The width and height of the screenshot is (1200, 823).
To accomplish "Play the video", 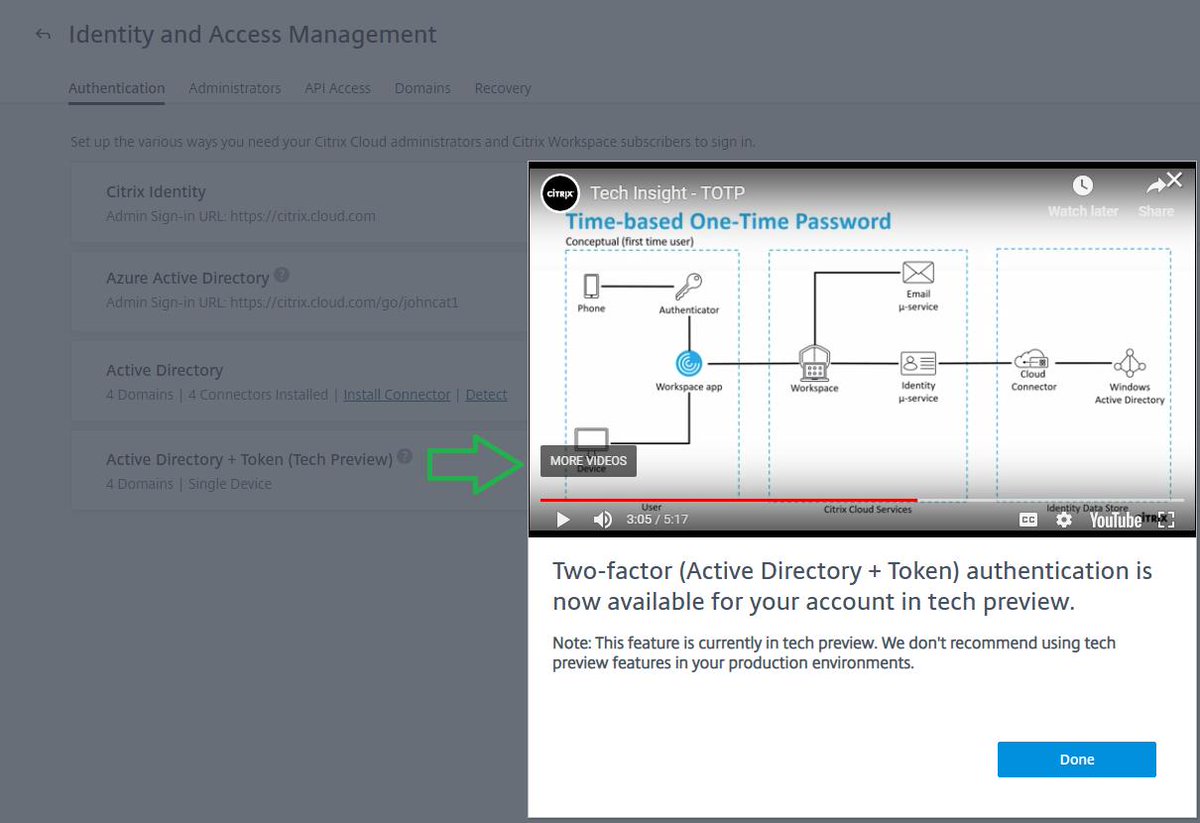I will [x=563, y=520].
